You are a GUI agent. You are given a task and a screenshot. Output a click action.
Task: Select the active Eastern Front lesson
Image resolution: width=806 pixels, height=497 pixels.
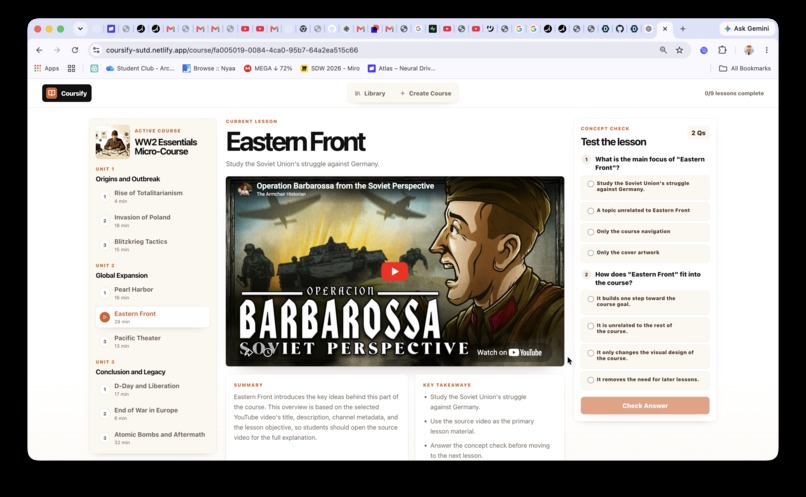153,317
